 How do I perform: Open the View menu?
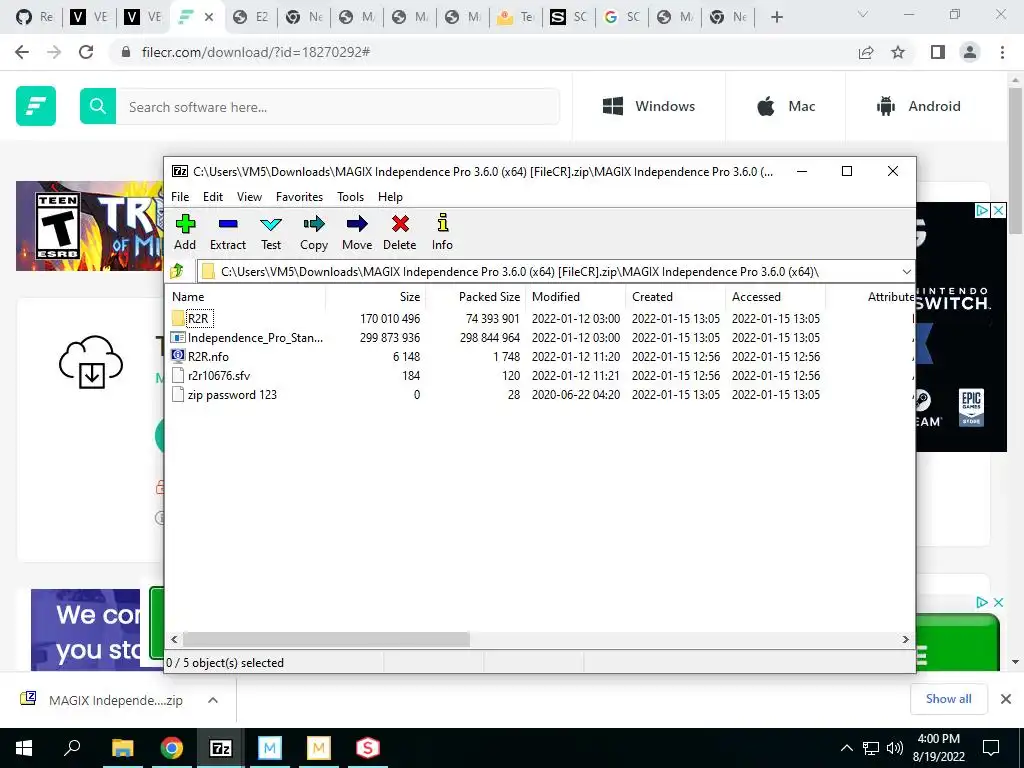point(249,197)
